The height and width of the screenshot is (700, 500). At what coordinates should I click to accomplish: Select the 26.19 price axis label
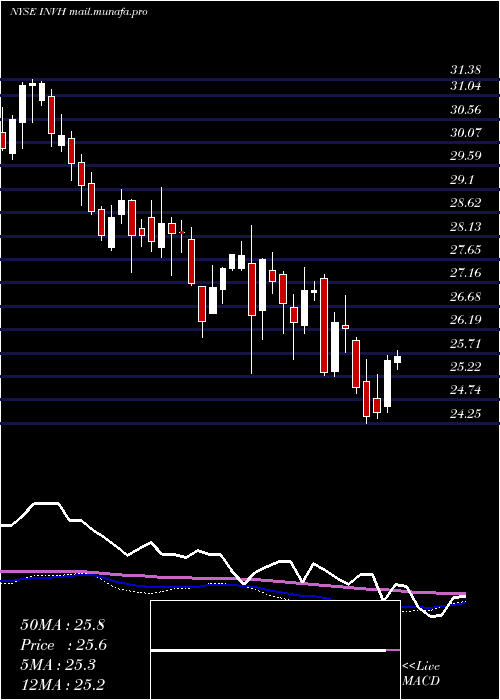[465, 320]
